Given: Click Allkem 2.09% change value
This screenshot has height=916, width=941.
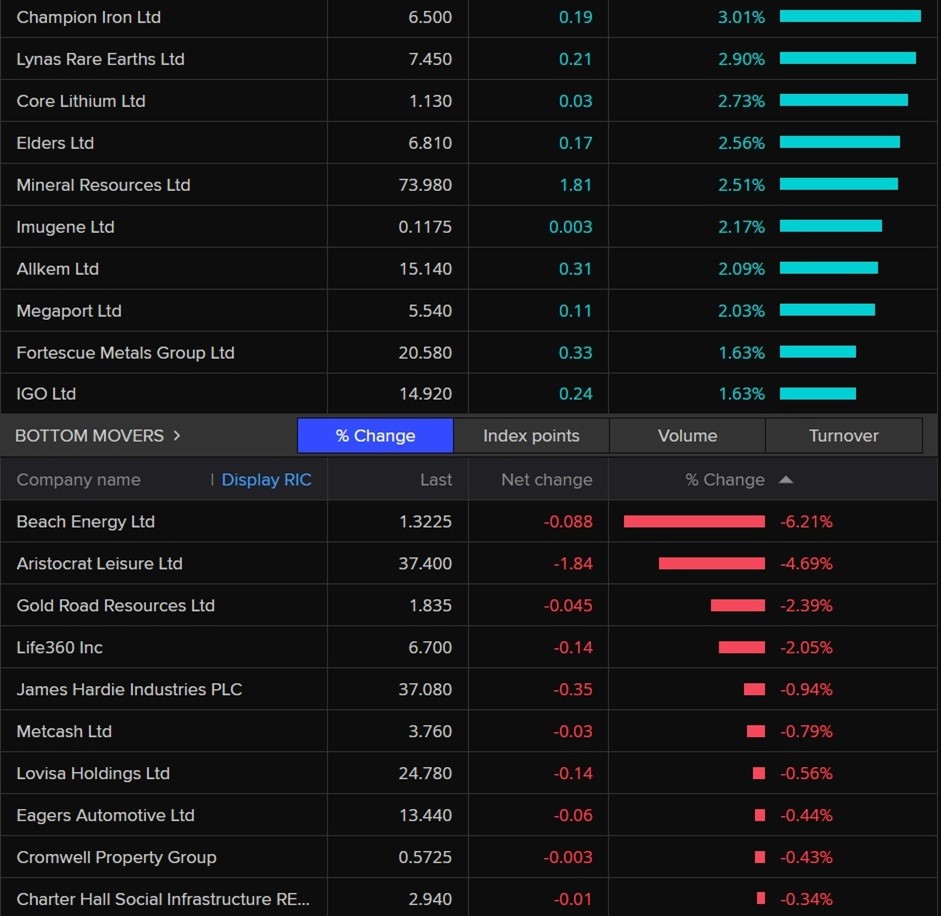Looking at the screenshot, I should 742,269.
